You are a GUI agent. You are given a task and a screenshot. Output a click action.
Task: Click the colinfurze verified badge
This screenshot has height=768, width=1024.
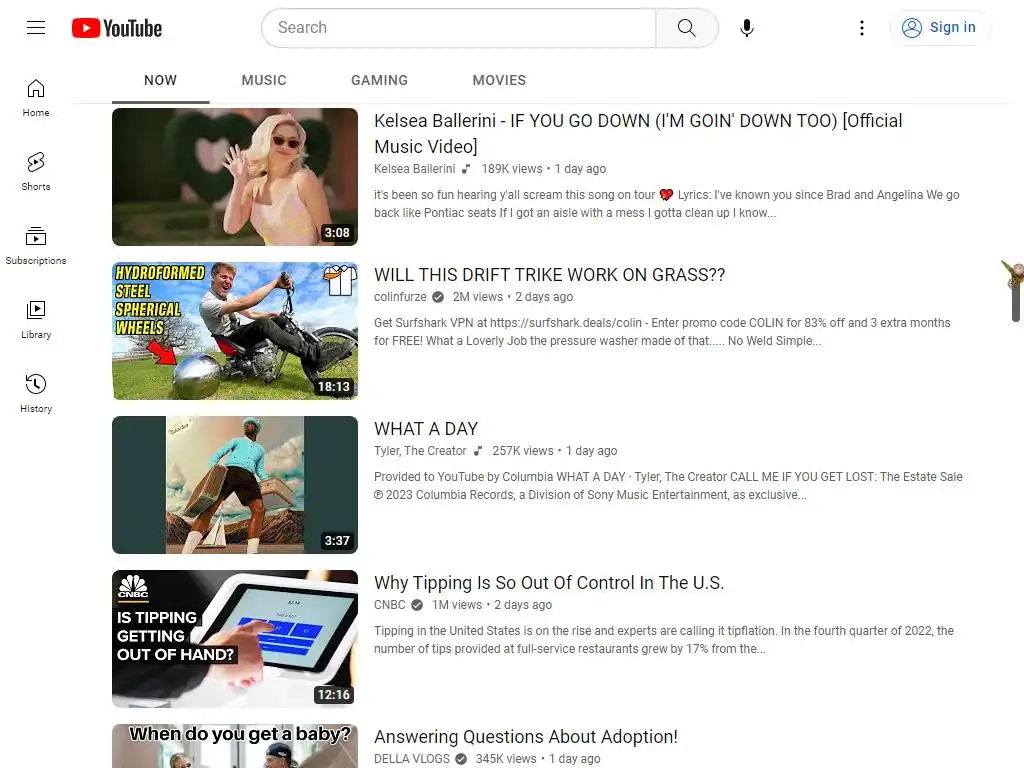click(x=438, y=297)
